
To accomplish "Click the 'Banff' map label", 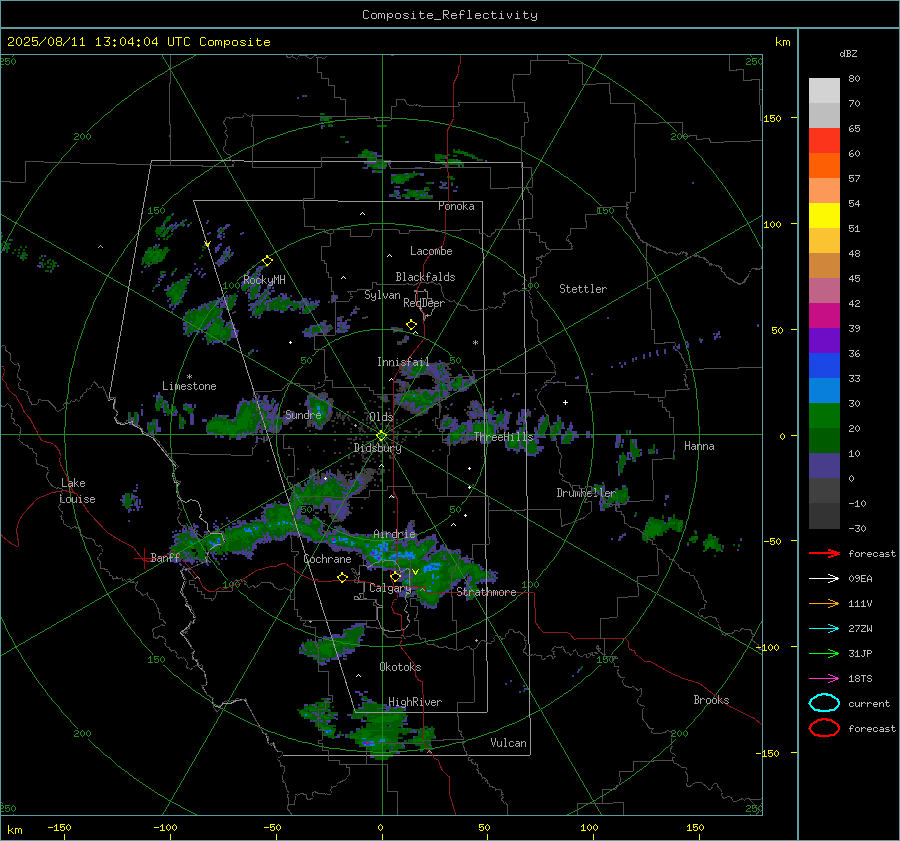I will pyautogui.click(x=165, y=557).
